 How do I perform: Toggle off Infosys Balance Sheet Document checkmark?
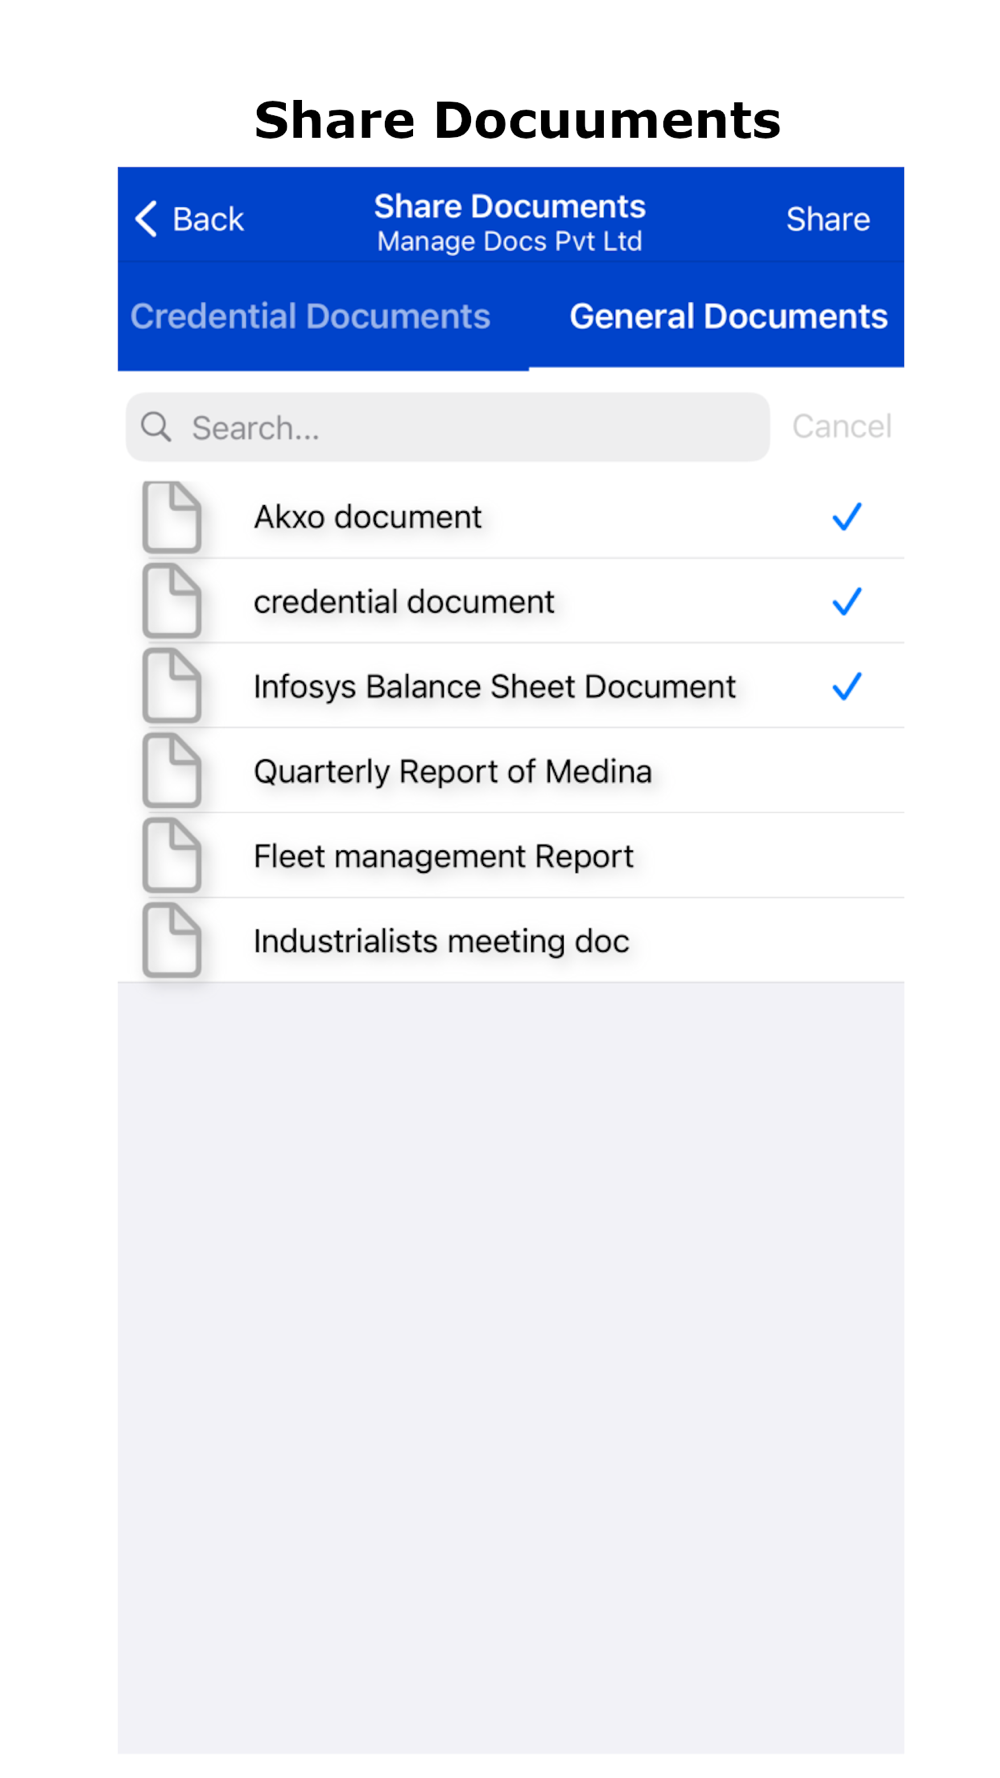(847, 687)
